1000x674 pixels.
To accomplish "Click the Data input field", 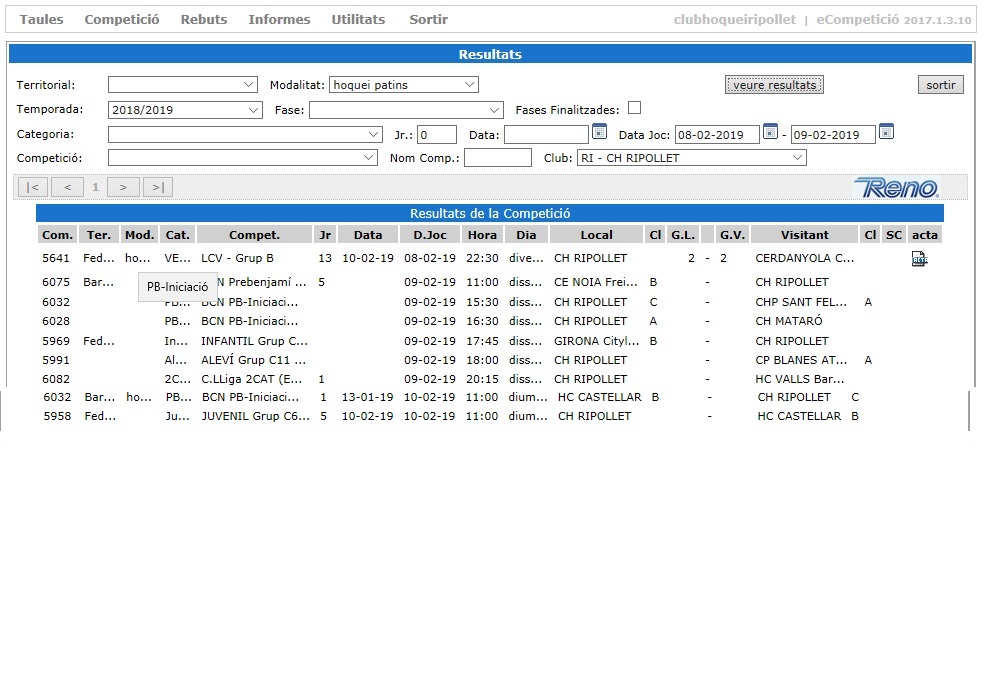I will (x=547, y=135).
